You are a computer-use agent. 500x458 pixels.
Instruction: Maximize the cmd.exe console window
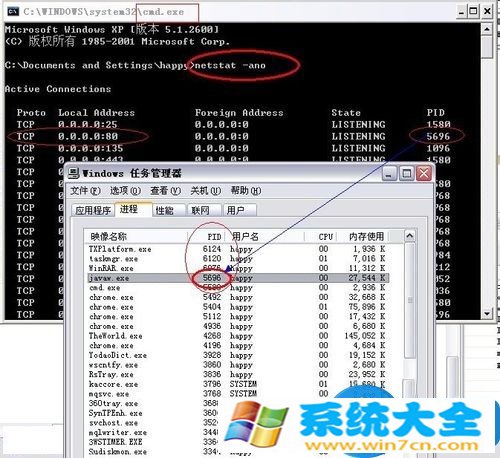[473, 12]
